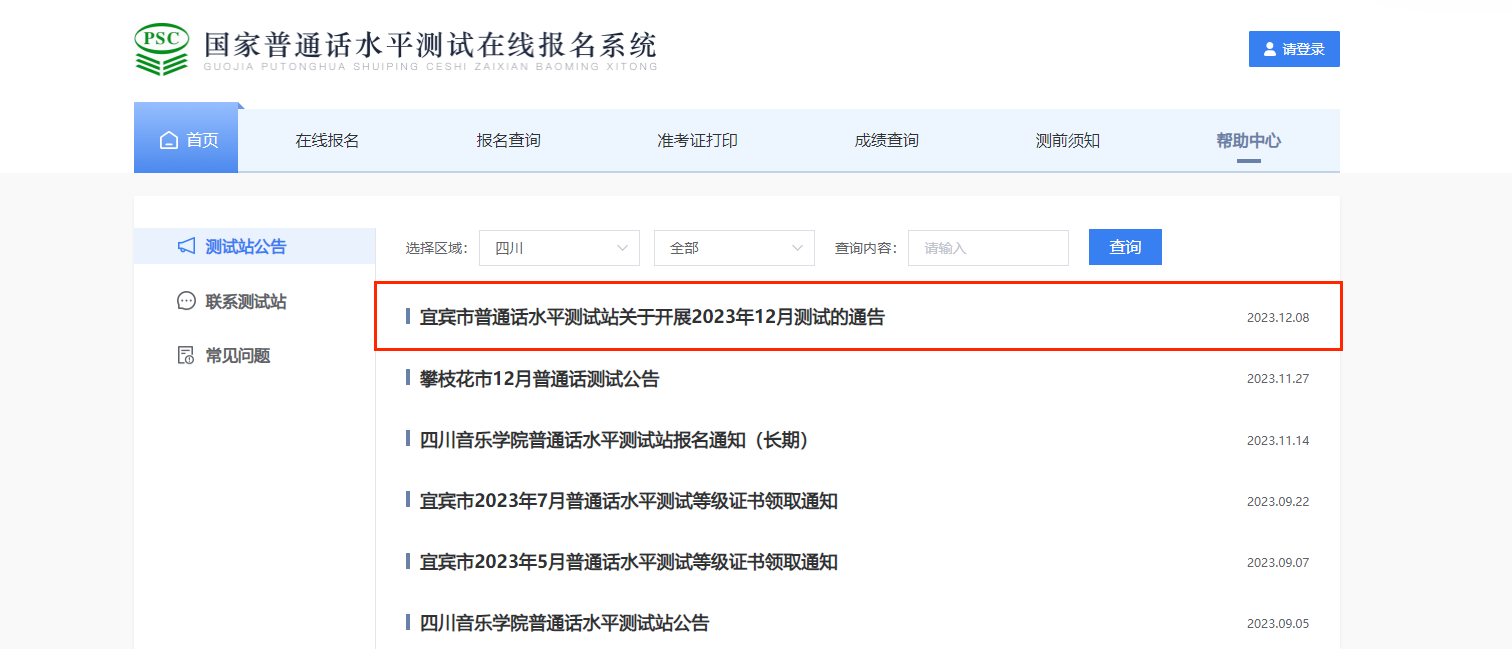Click the megaphone icon beside 测试站公告
This screenshot has width=1512, height=649.
click(x=186, y=246)
